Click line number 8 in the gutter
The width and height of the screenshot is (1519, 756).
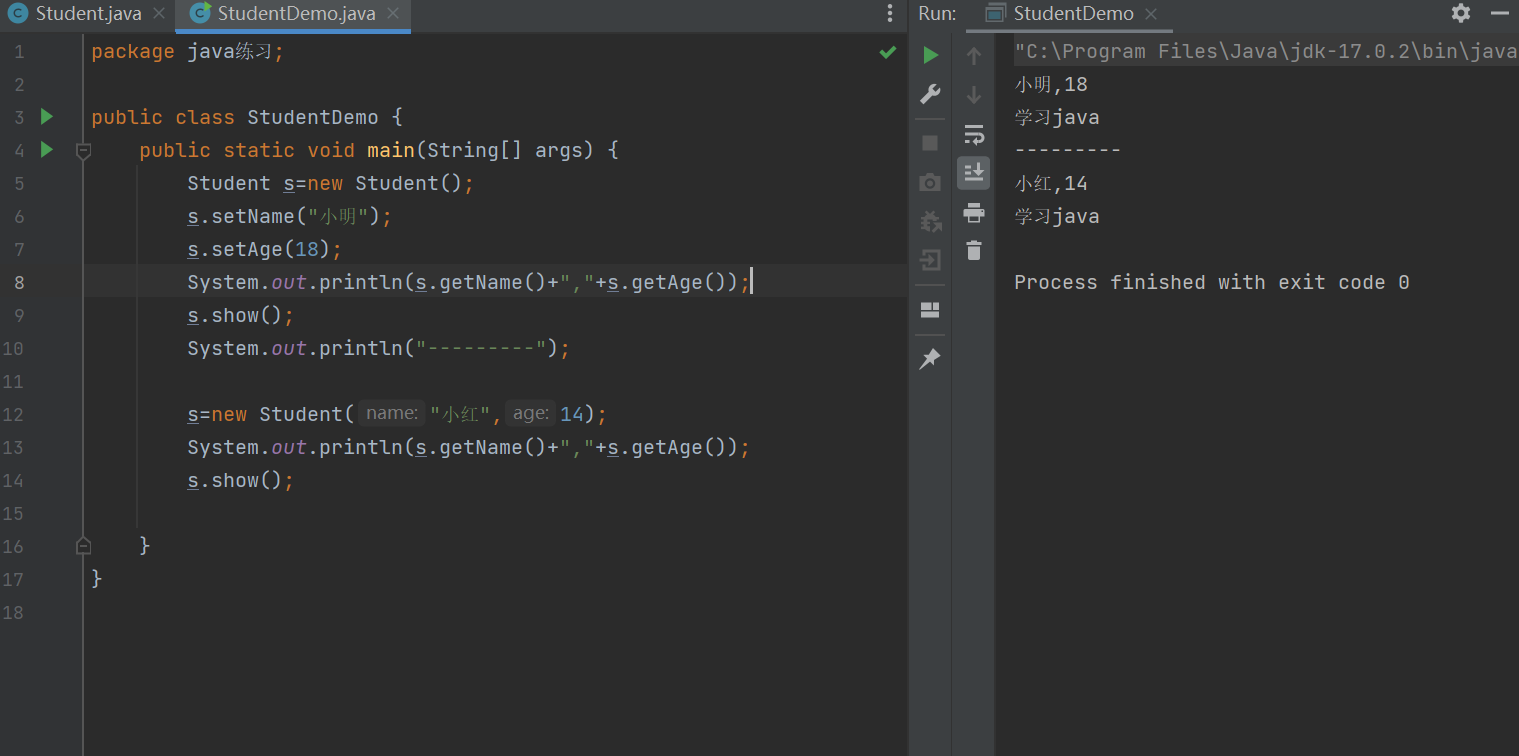point(19,282)
